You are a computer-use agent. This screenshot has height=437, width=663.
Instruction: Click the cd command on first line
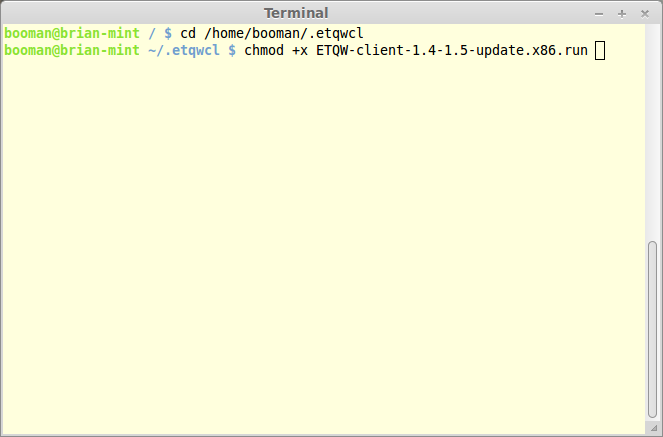(188, 33)
